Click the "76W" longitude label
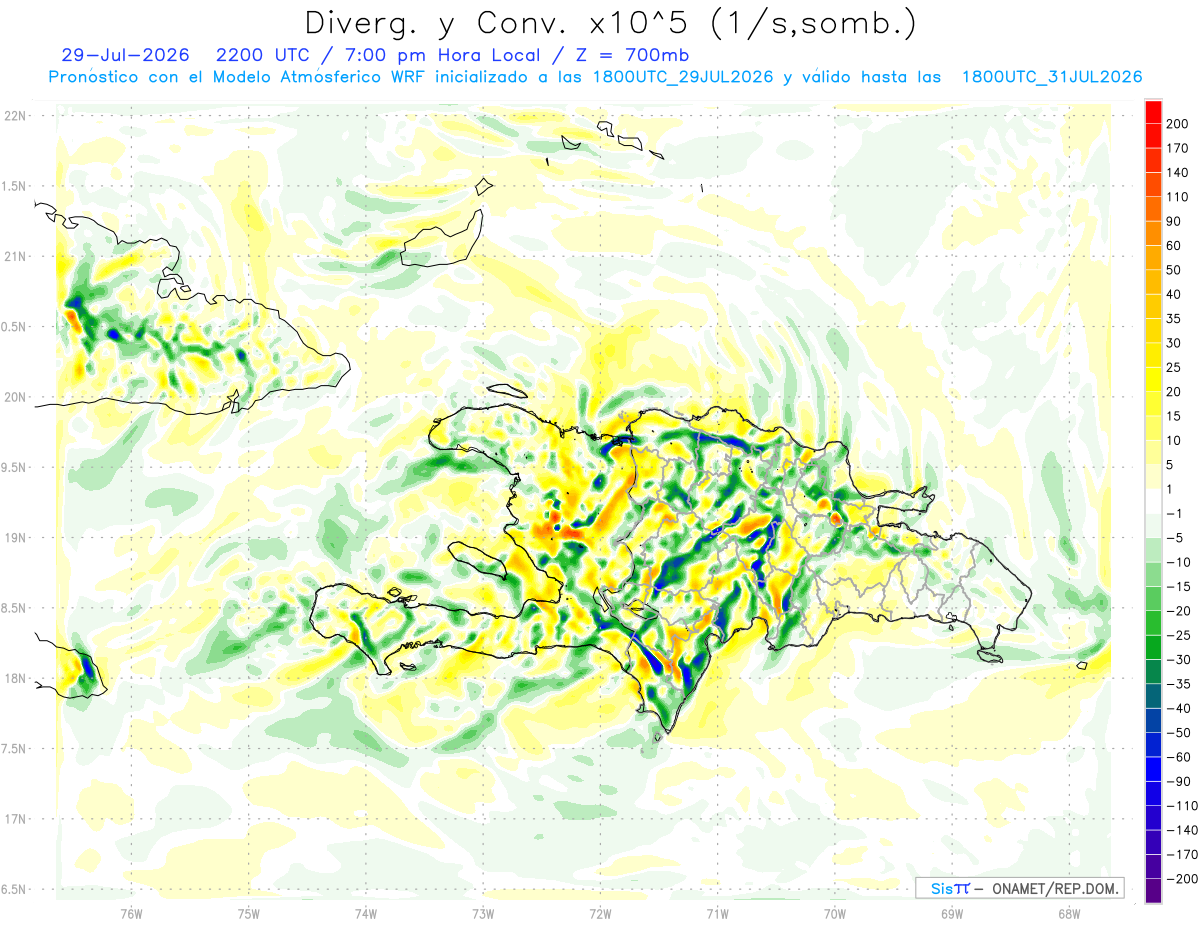This screenshot has width=1200, height=927. coord(131,913)
